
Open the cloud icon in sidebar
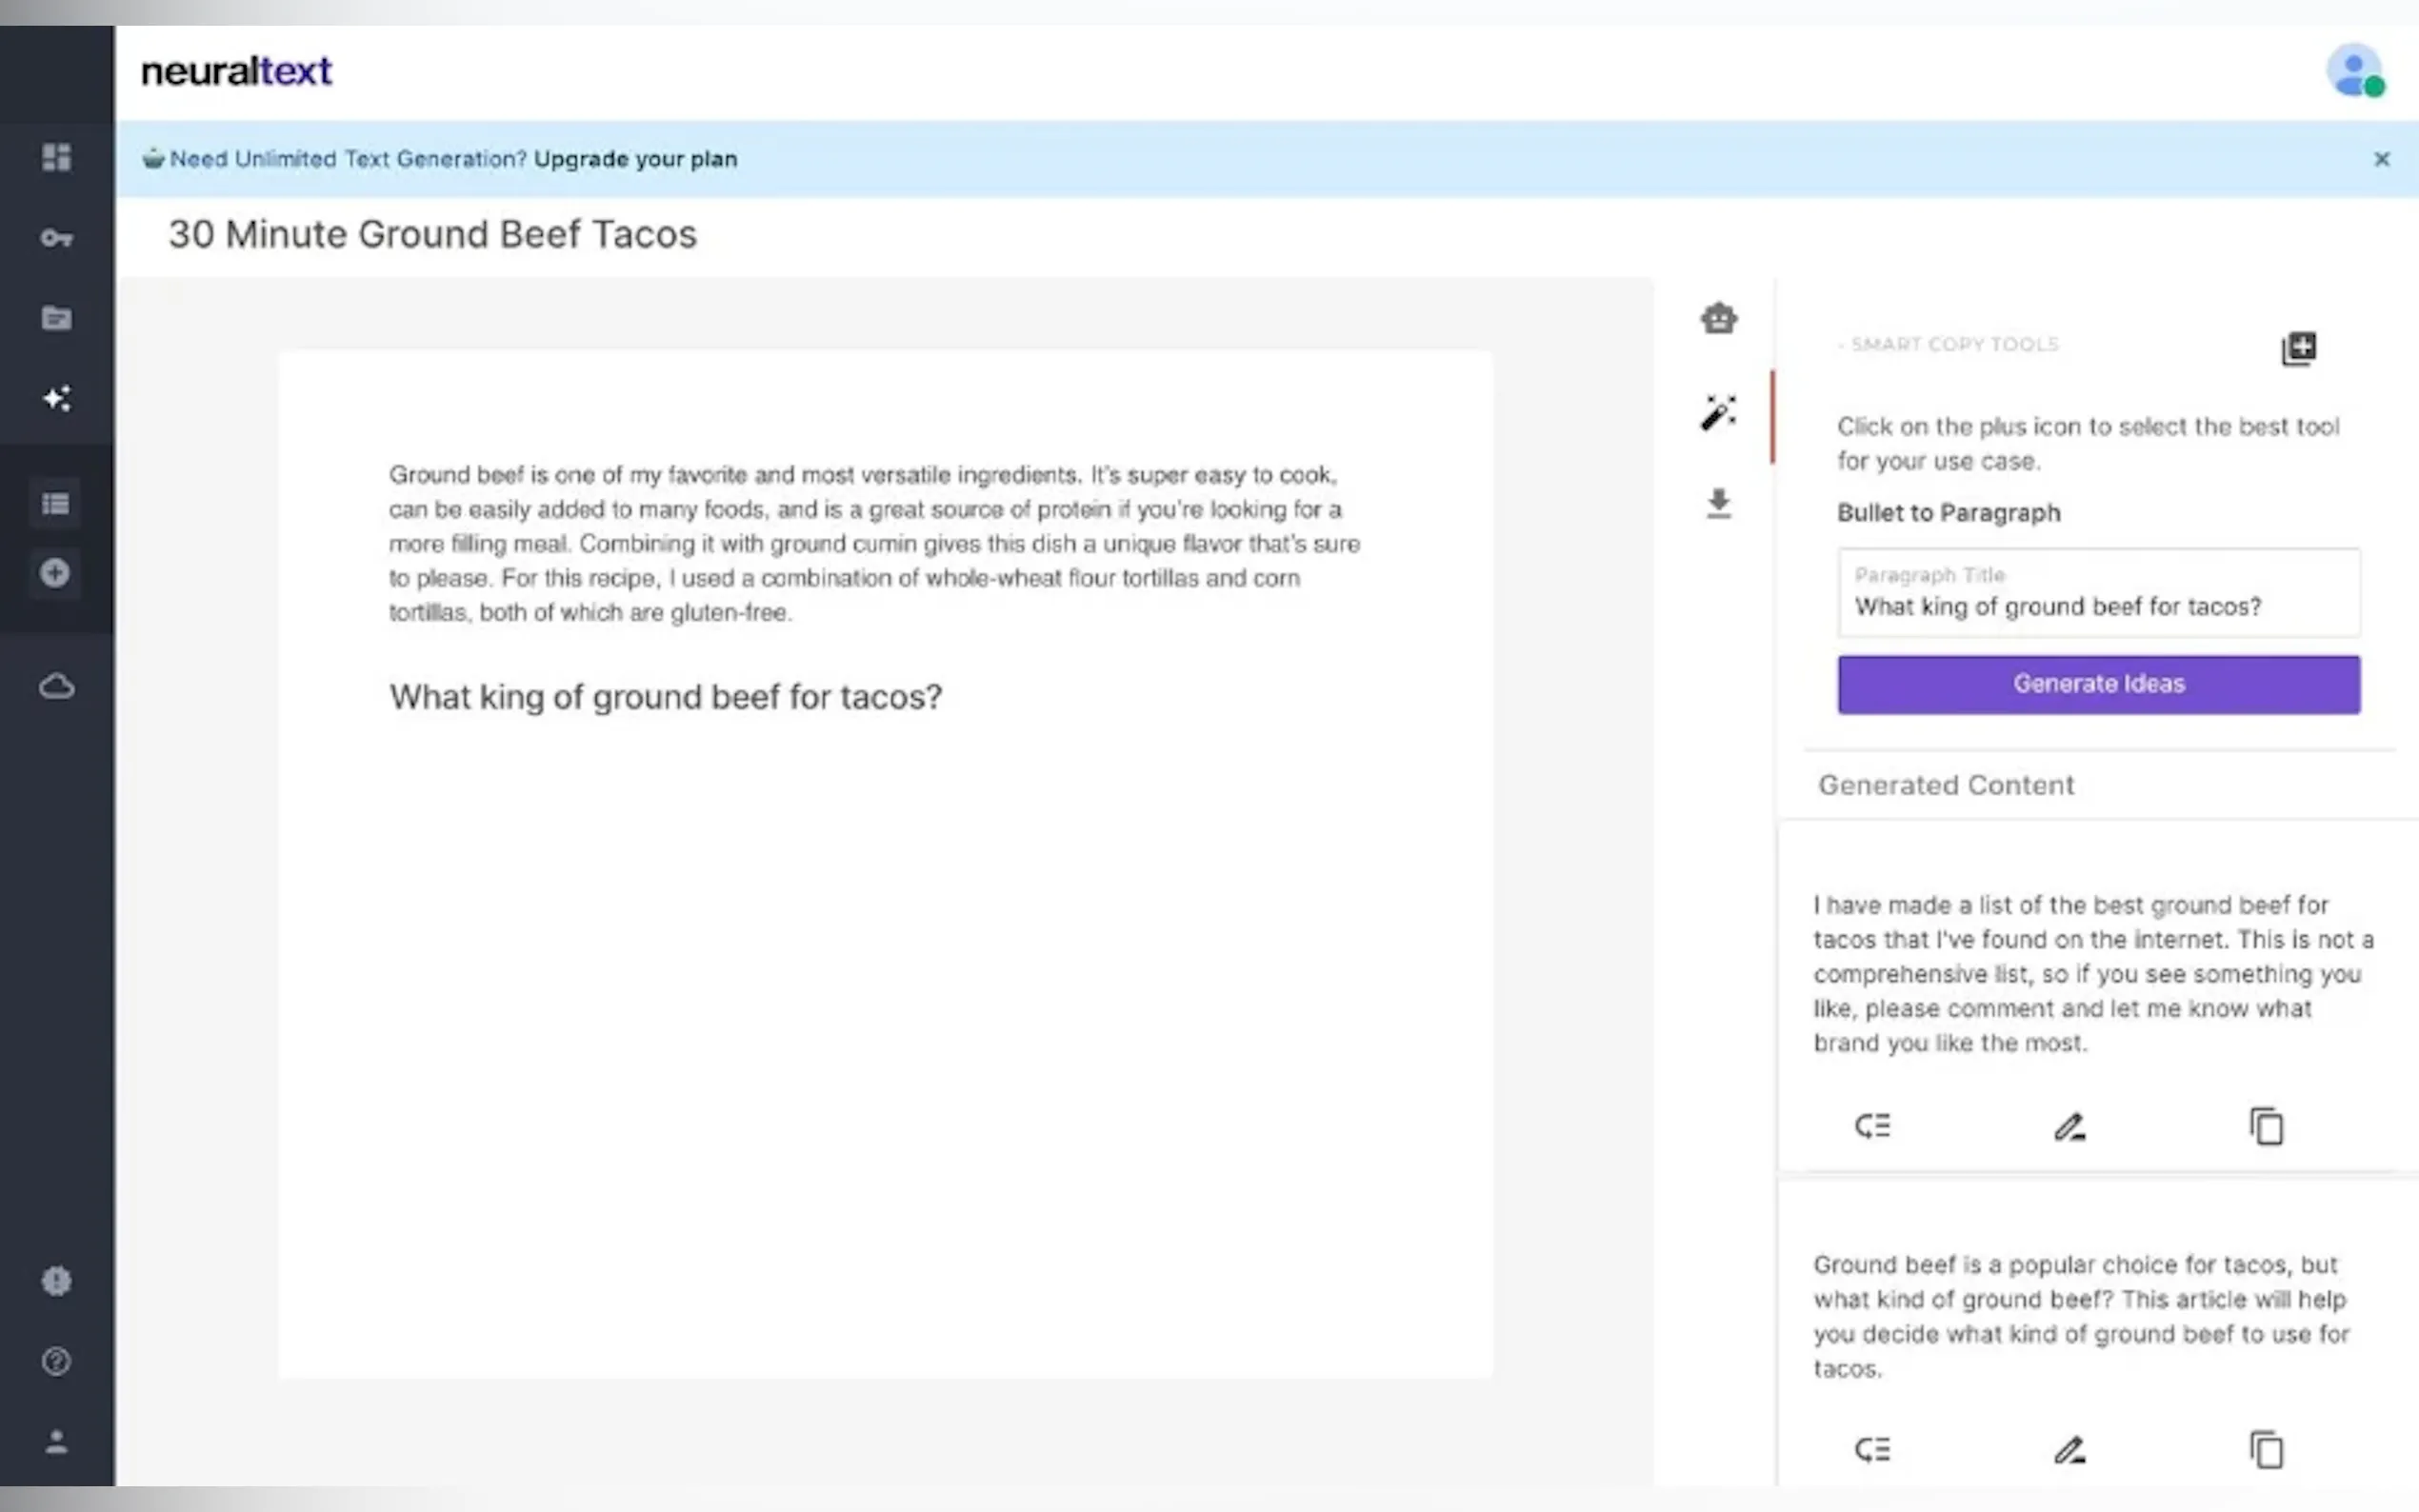(x=56, y=686)
